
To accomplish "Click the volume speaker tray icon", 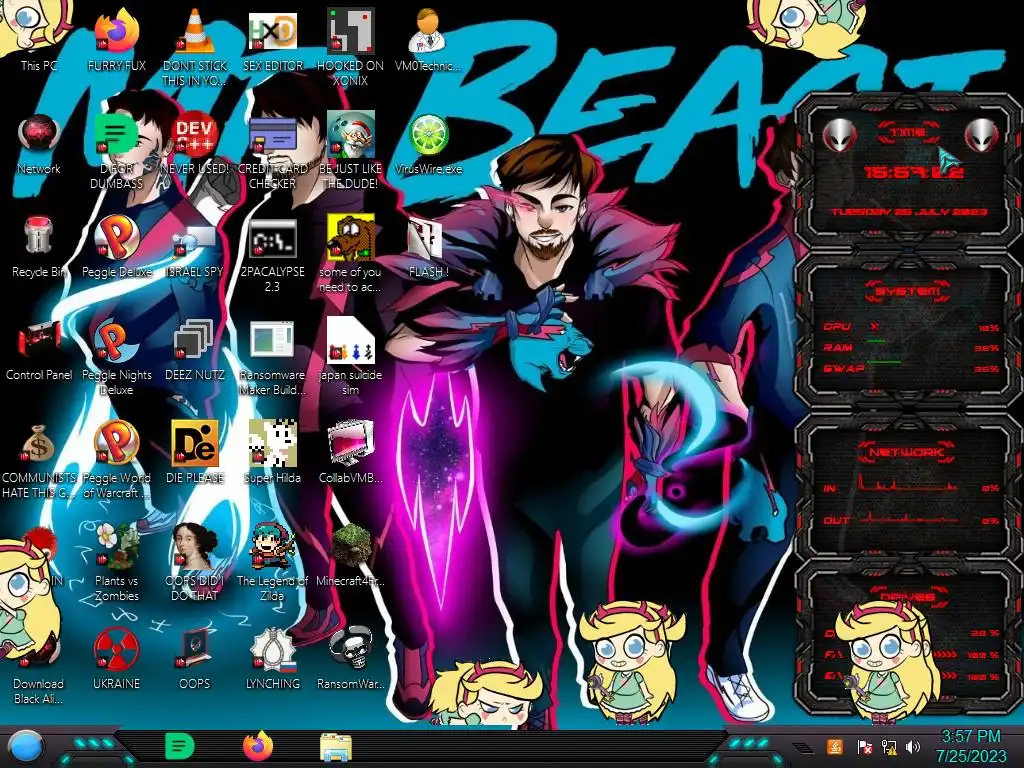I will [913, 747].
